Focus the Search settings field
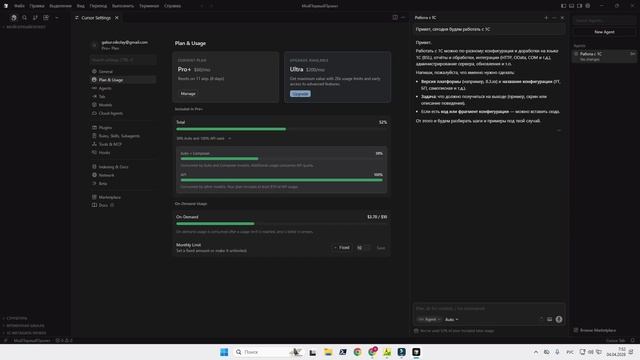This screenshot has height=360, width=640. pyautogui.click(x=123, y=60)
